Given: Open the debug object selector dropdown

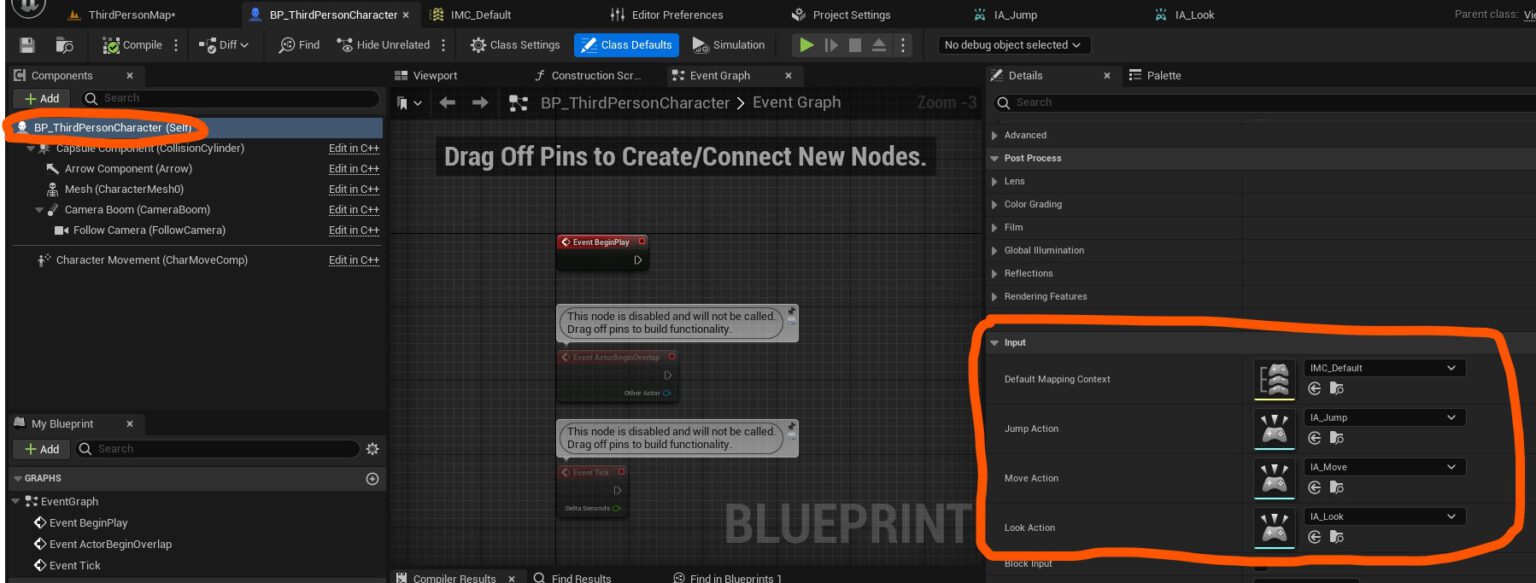Looking at the screenshot, I should pyautogui.click(x=1013, y=45).
